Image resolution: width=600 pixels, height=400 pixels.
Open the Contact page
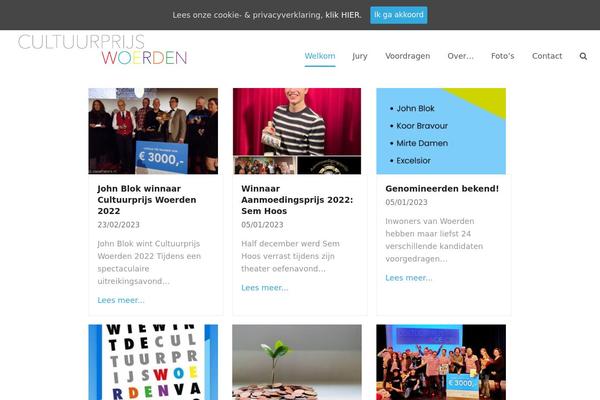[547, 56]
